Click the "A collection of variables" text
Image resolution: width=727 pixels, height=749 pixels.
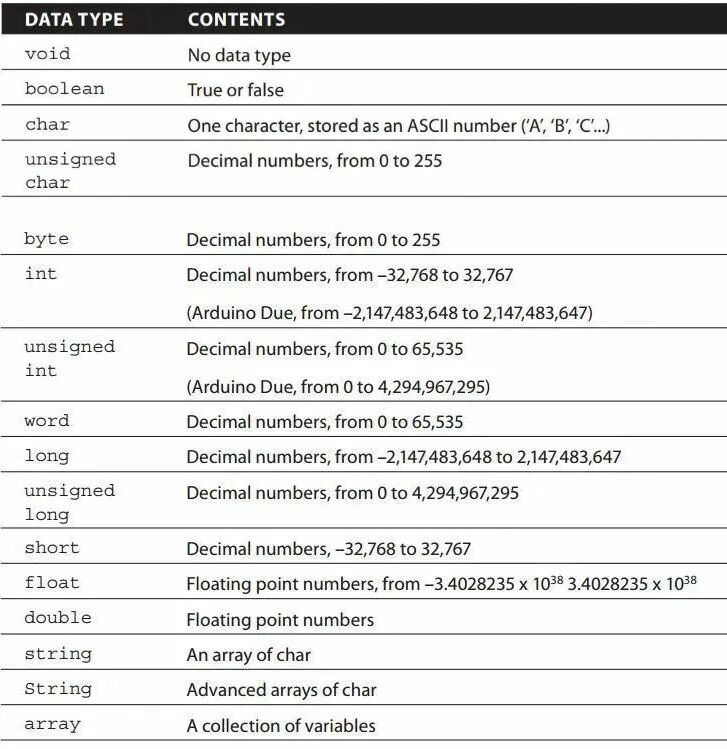click(281, 725)
